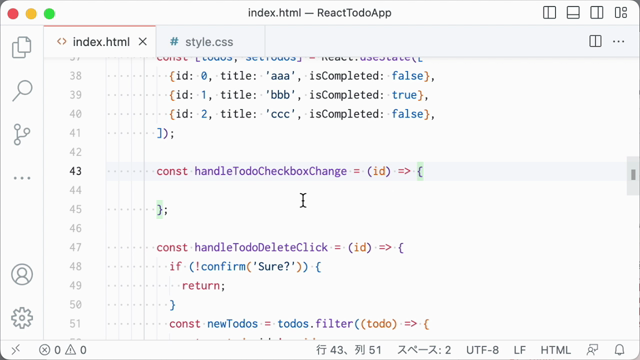Click line number 44 in gutter

76,190
